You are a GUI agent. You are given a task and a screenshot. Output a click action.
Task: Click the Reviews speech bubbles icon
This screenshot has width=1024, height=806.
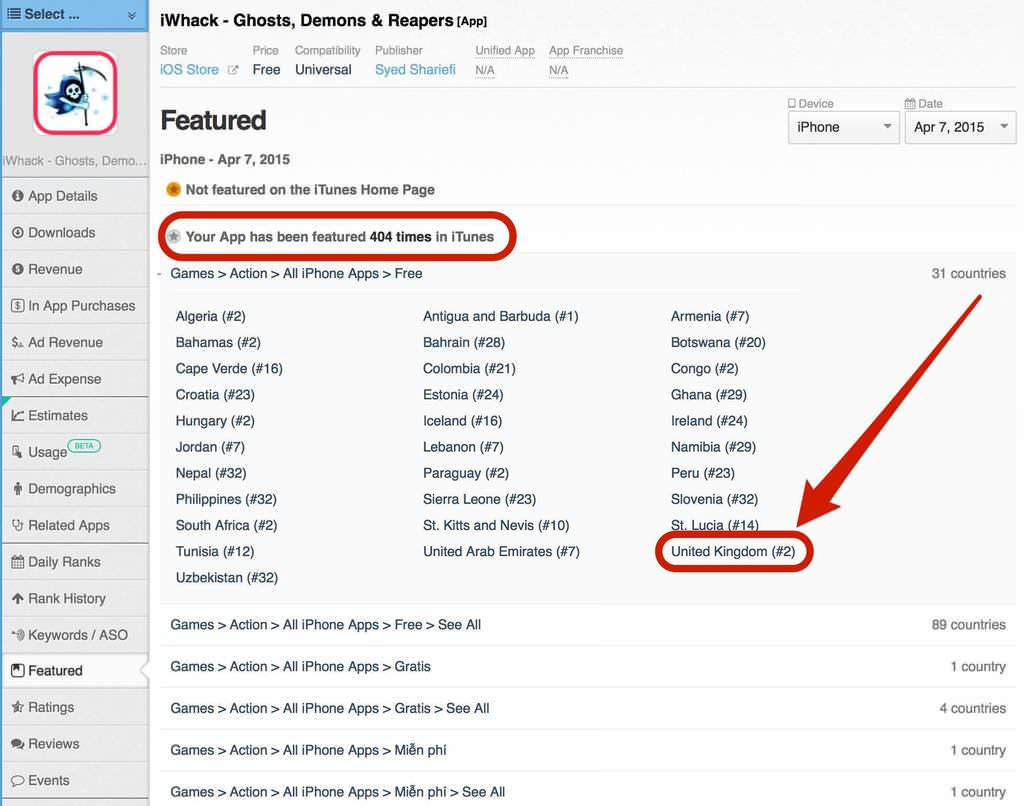(18, 744)
